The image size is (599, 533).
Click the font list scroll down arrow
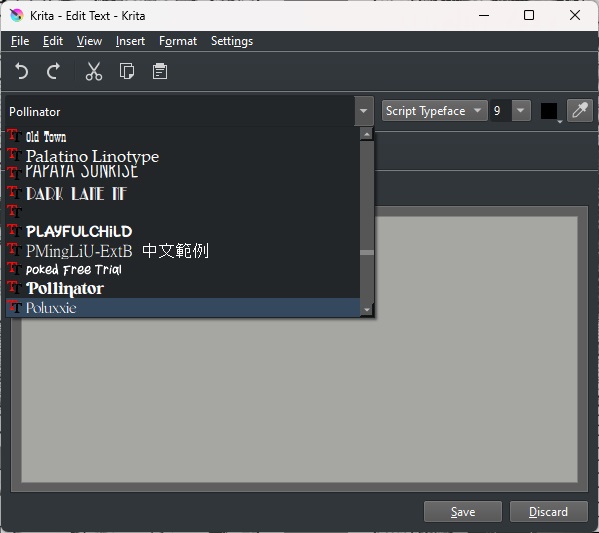tap(367, 310)
